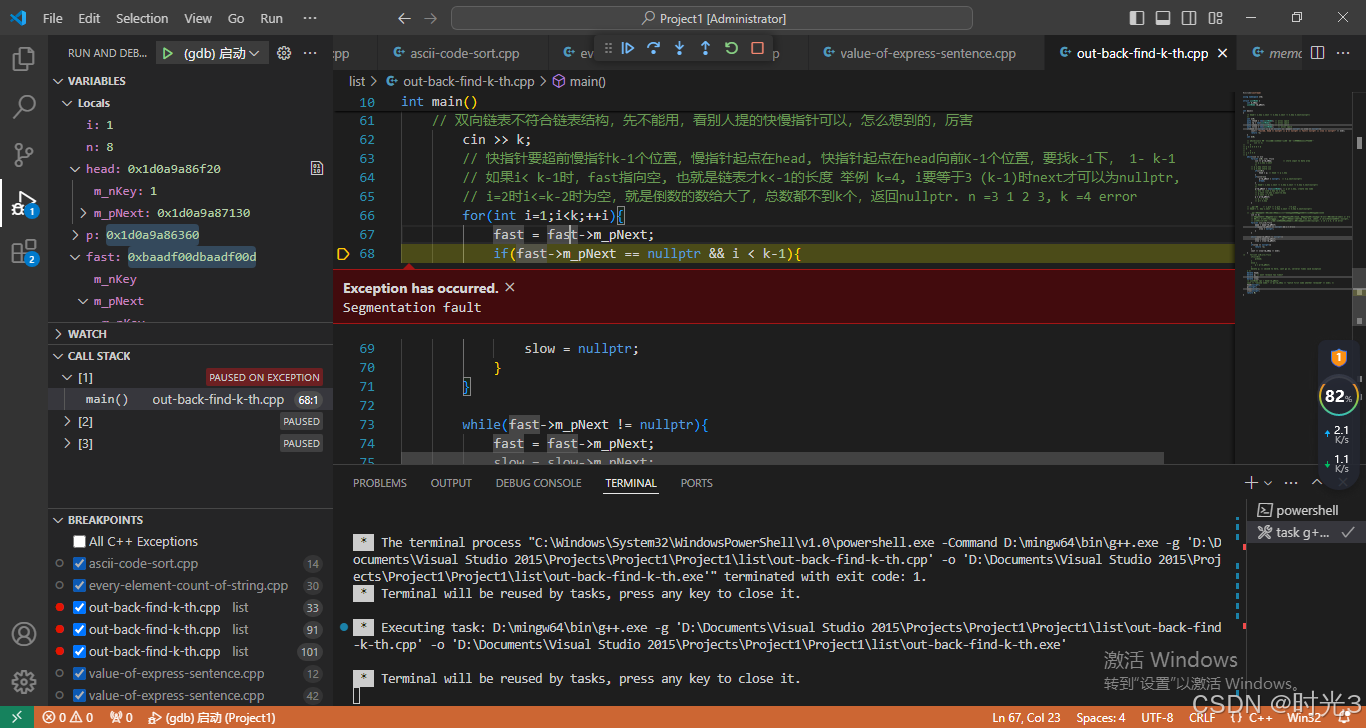
Task: Open the Explorer view in activity bar
Action: (x=24, y=59)
